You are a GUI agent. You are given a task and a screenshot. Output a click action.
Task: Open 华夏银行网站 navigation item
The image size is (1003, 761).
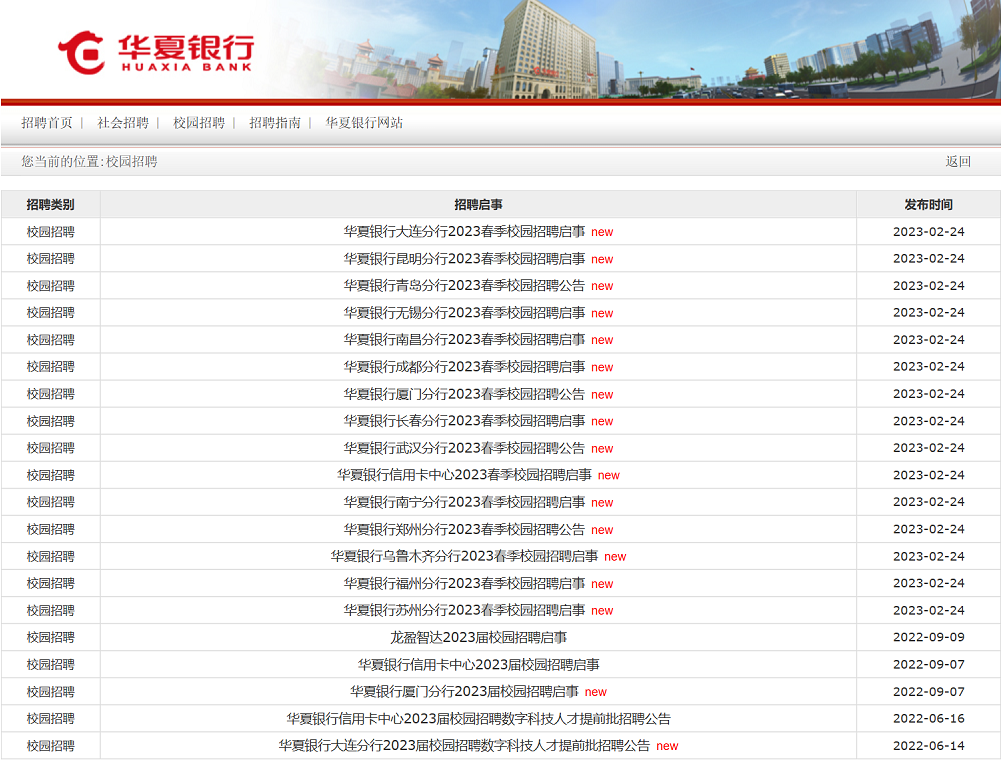(x=364, y=123)
